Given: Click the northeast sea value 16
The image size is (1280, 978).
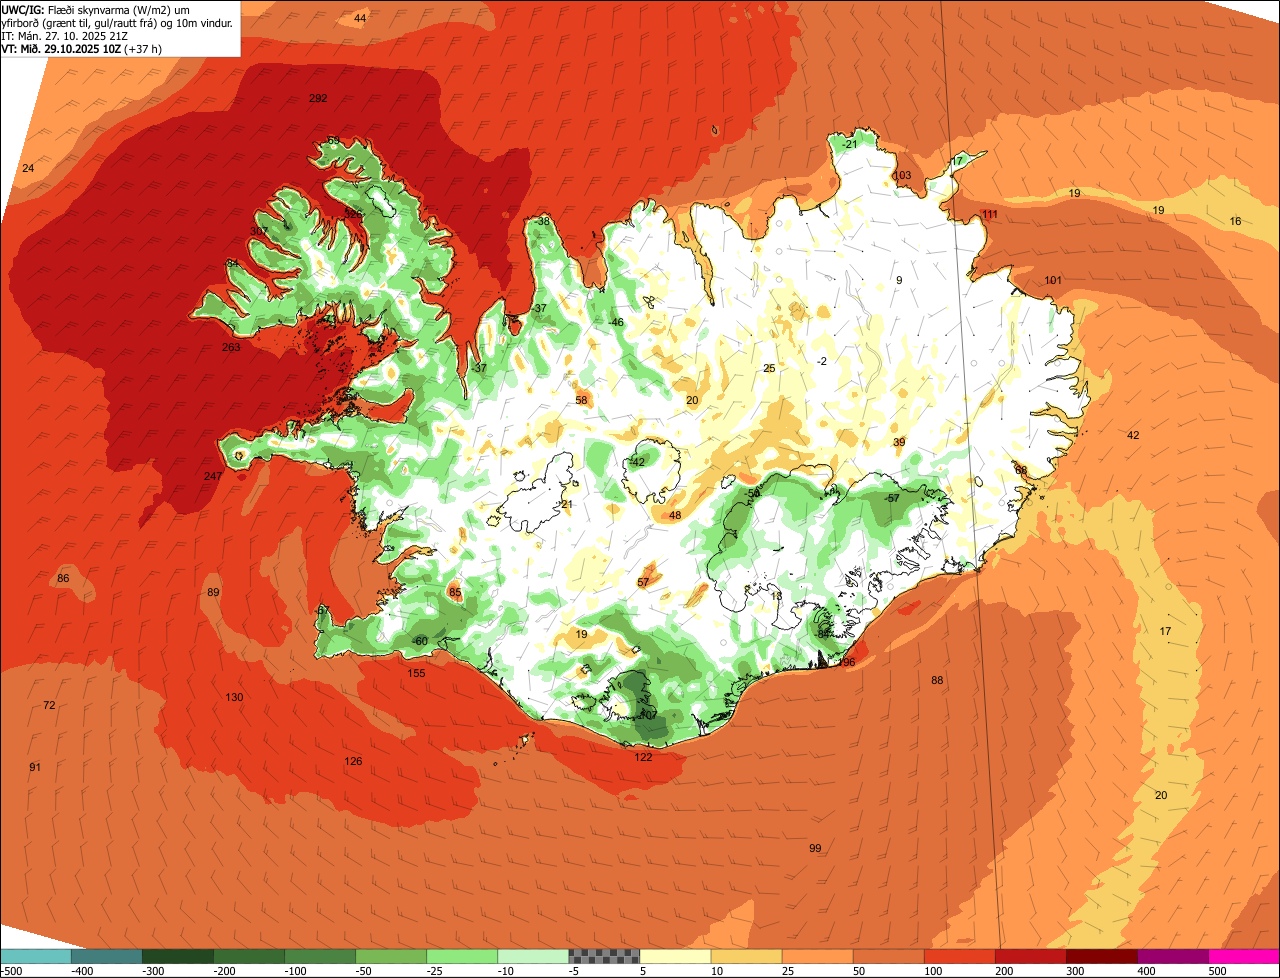Looking at the screenshot, I should [1235, 221].
